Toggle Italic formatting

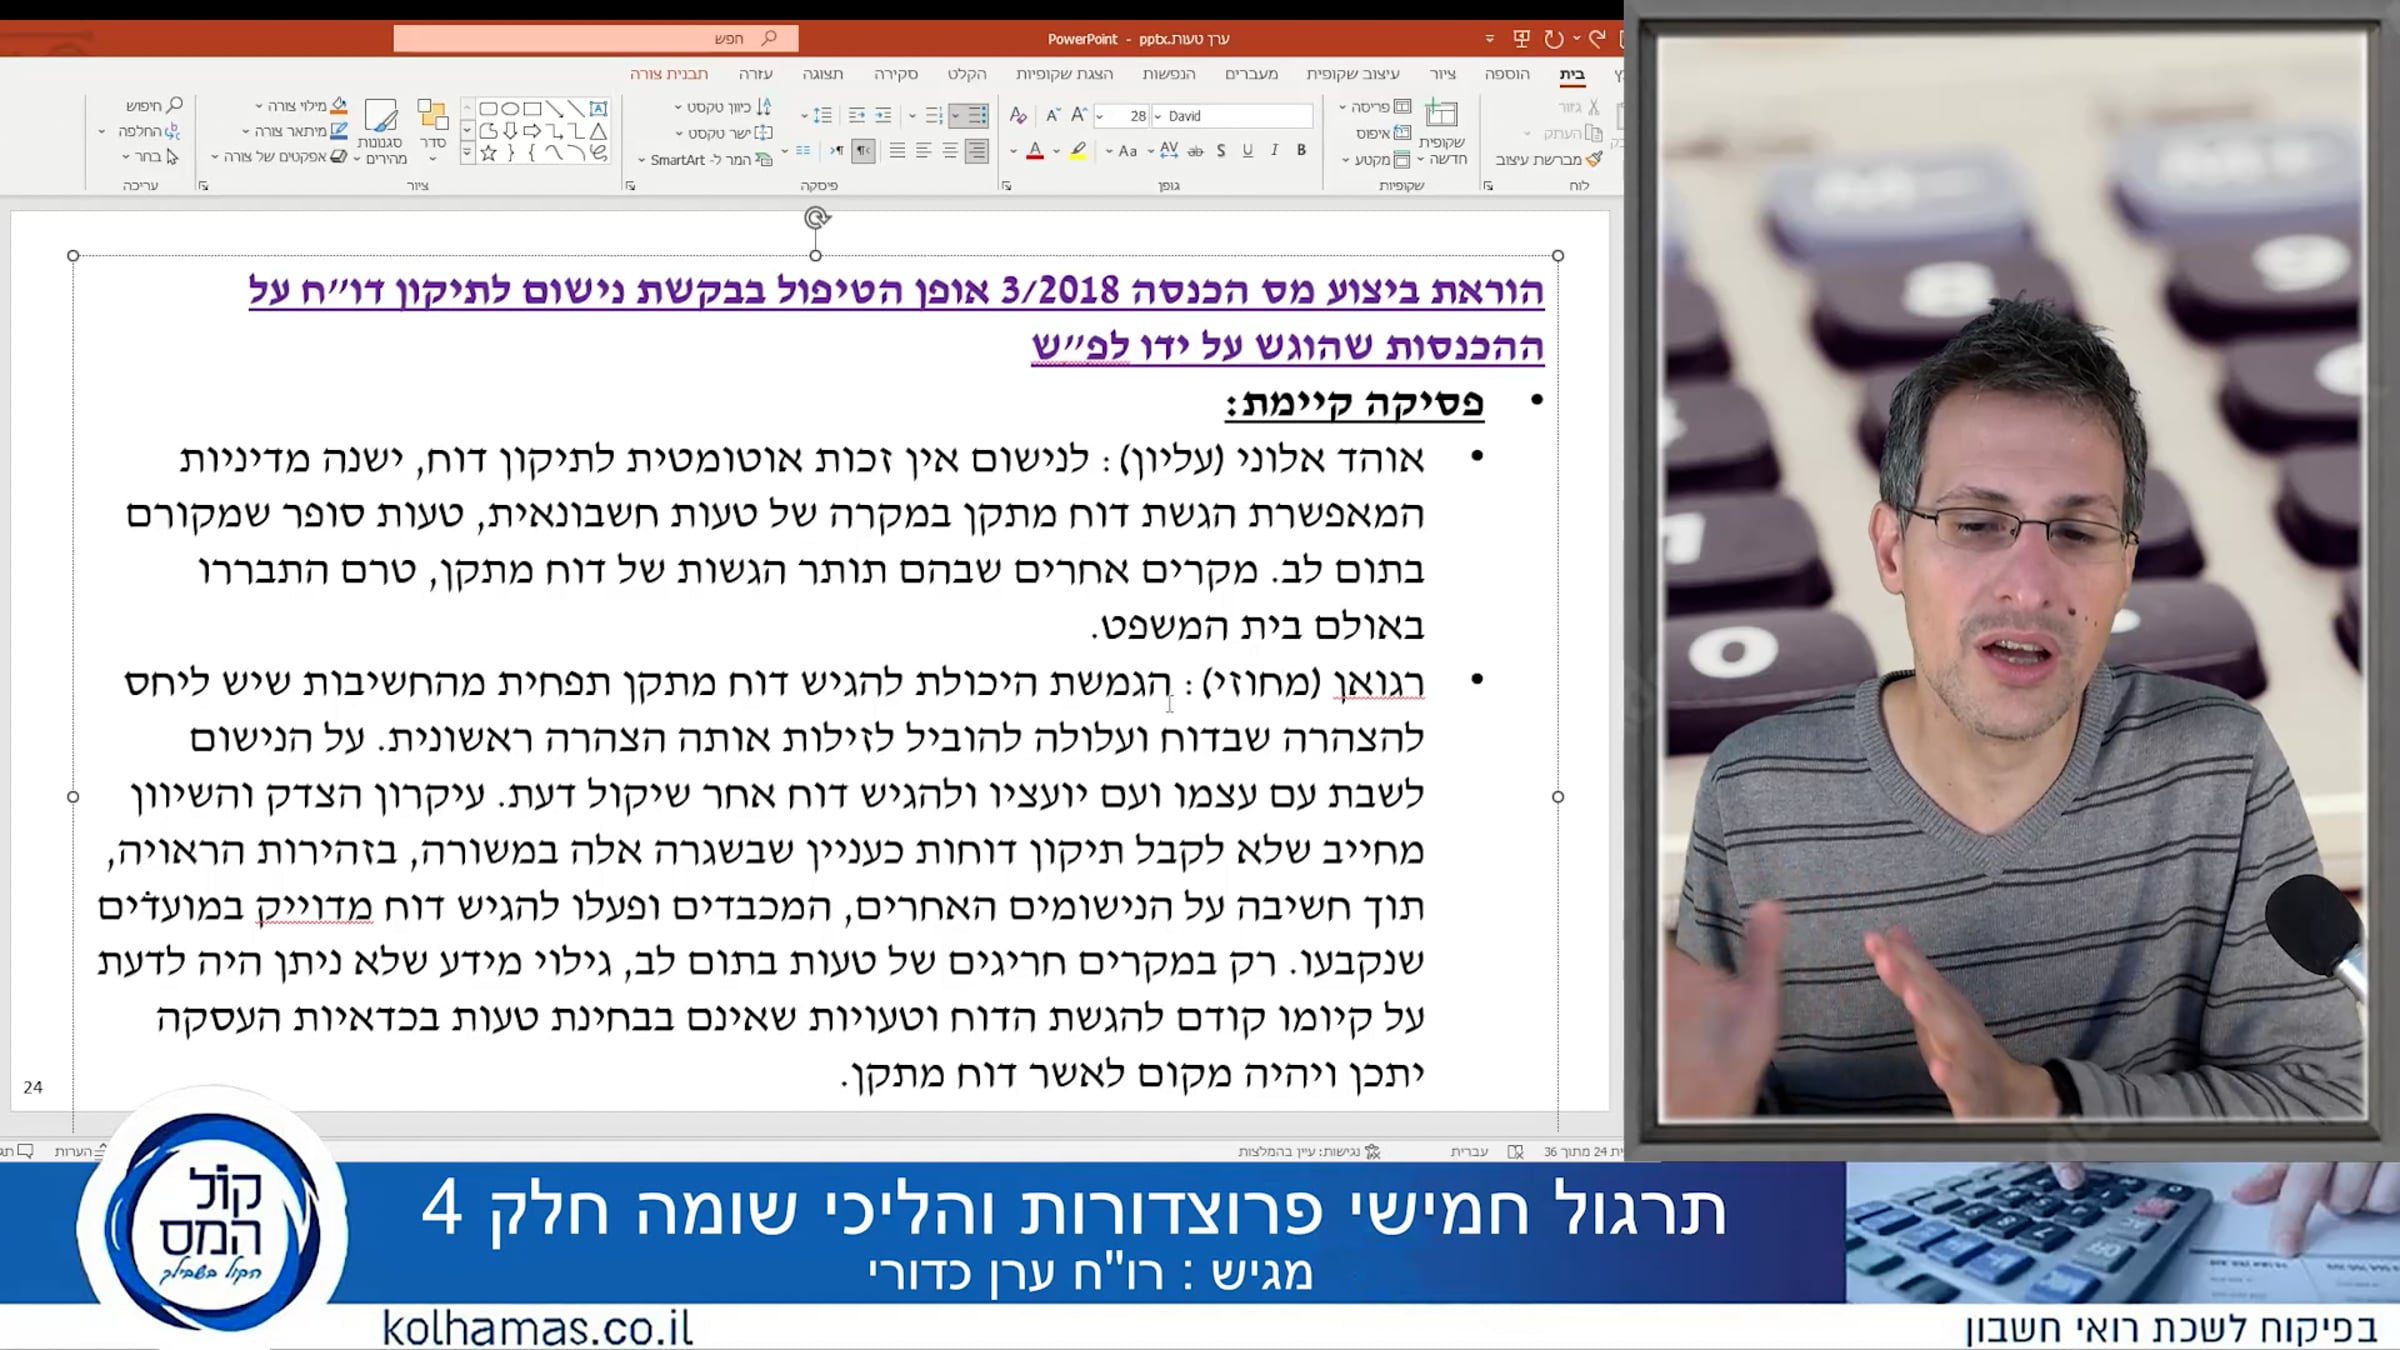coord(1274,150)
